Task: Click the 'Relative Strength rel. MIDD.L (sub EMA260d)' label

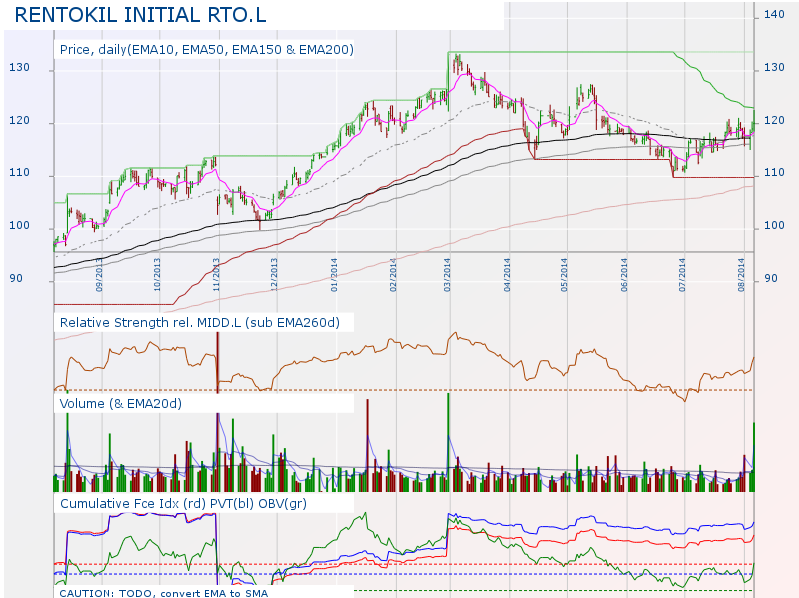Action: (x=200, y=322)
